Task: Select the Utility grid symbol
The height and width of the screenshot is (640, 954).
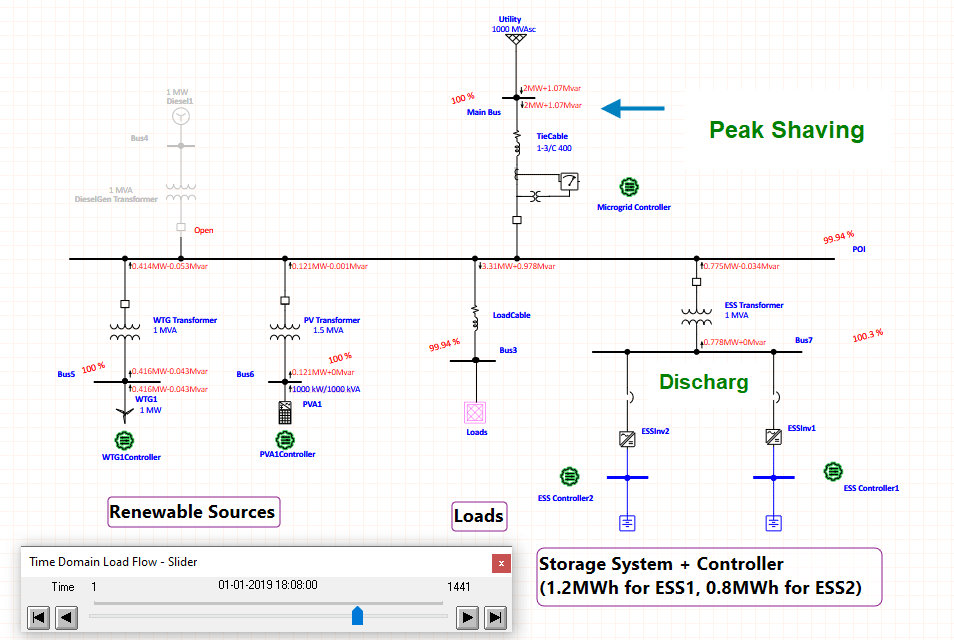Action: [x=517, y=42]
